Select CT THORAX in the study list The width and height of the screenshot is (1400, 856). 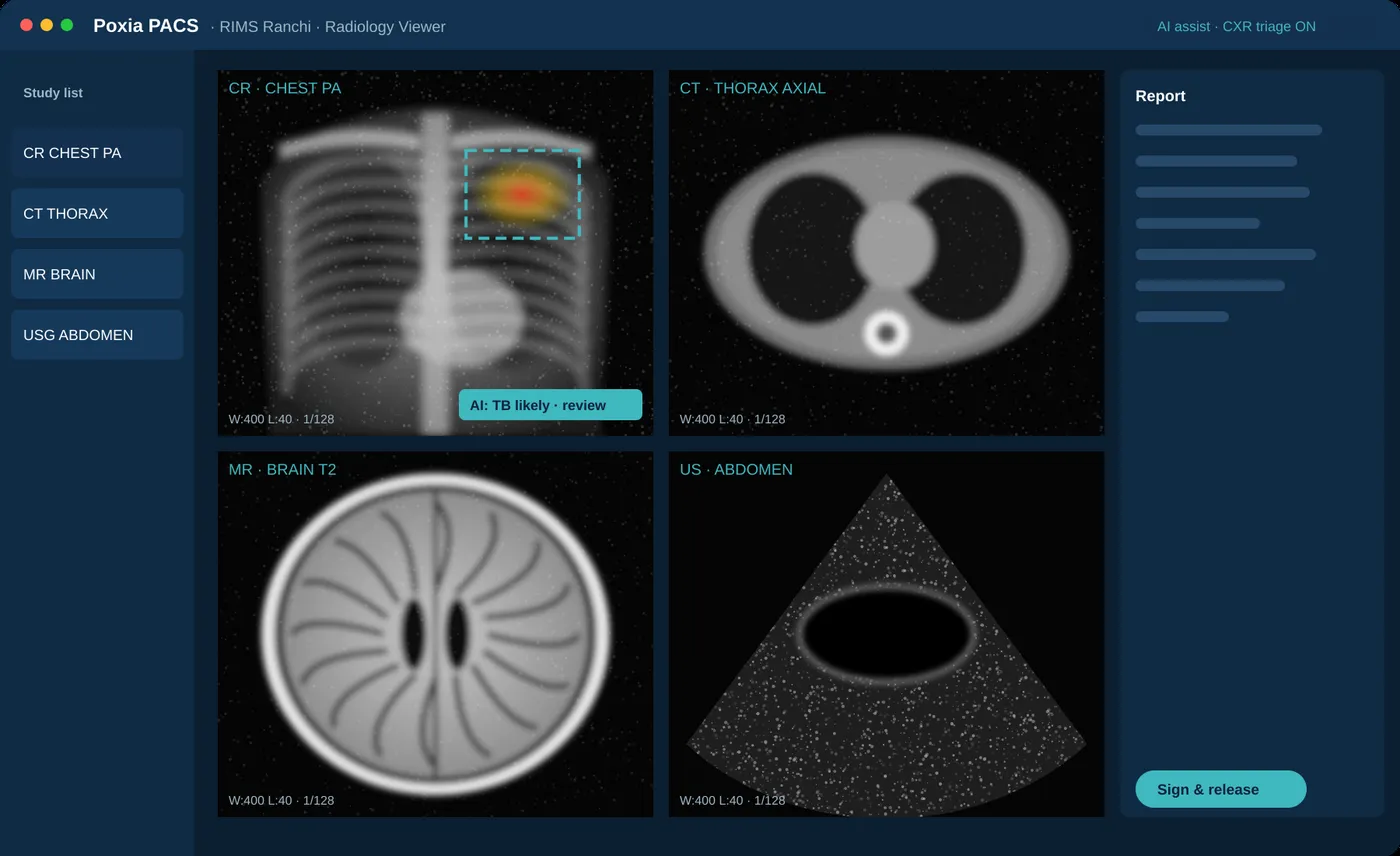(x=97, y=214)
